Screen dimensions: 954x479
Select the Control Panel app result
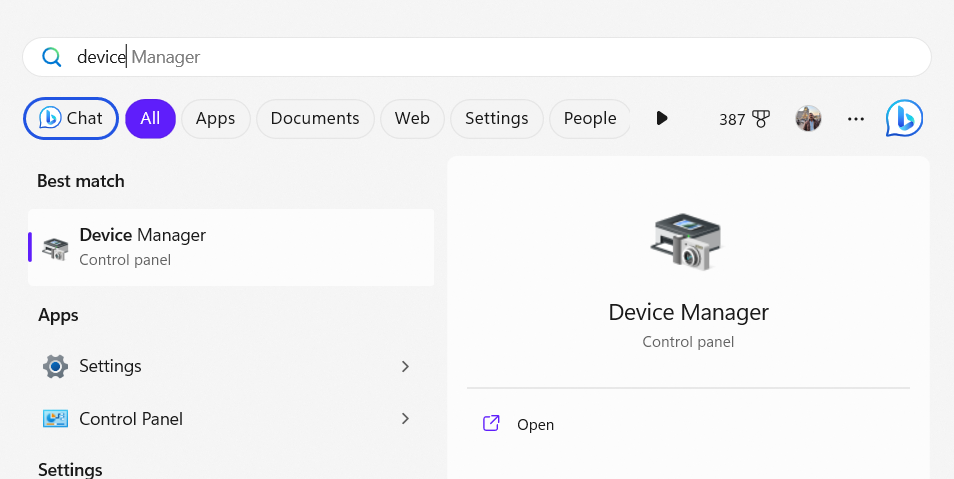click(231, 419)
